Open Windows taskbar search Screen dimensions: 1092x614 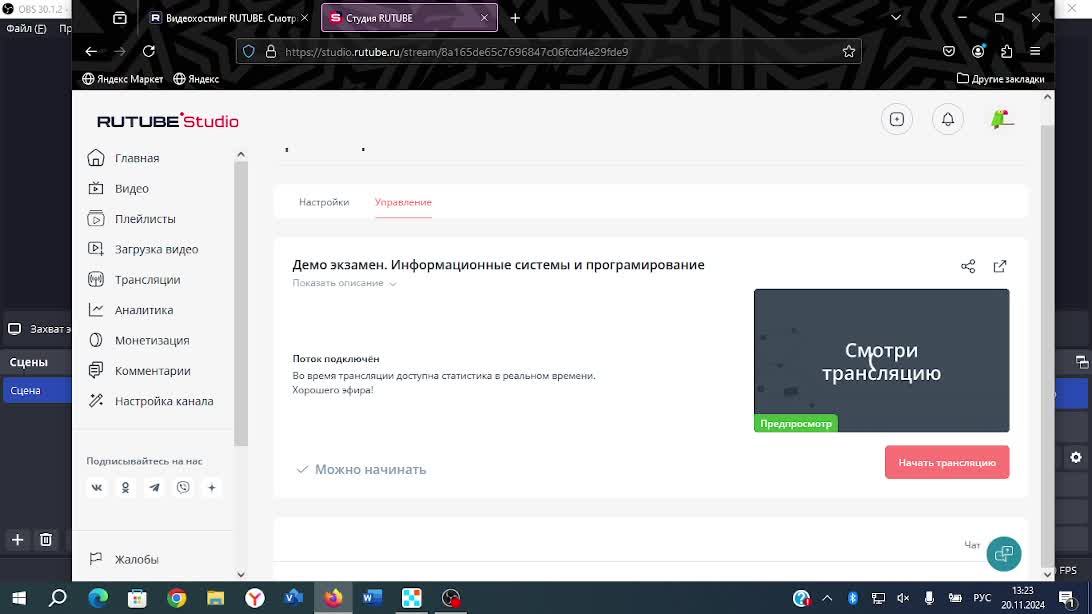click(58, 598)
